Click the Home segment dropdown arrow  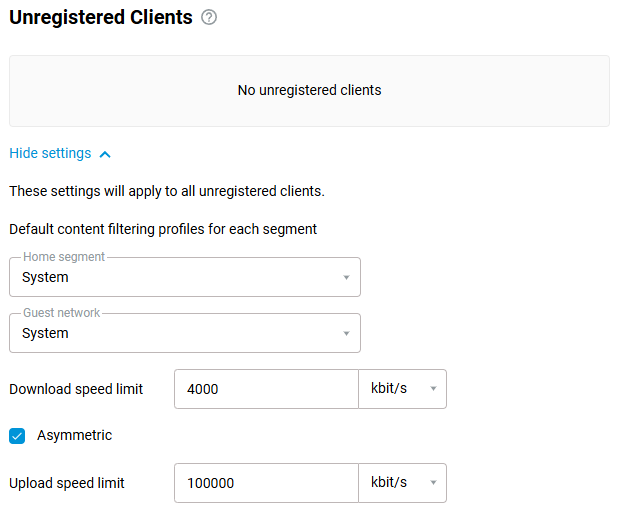point(346,277)
